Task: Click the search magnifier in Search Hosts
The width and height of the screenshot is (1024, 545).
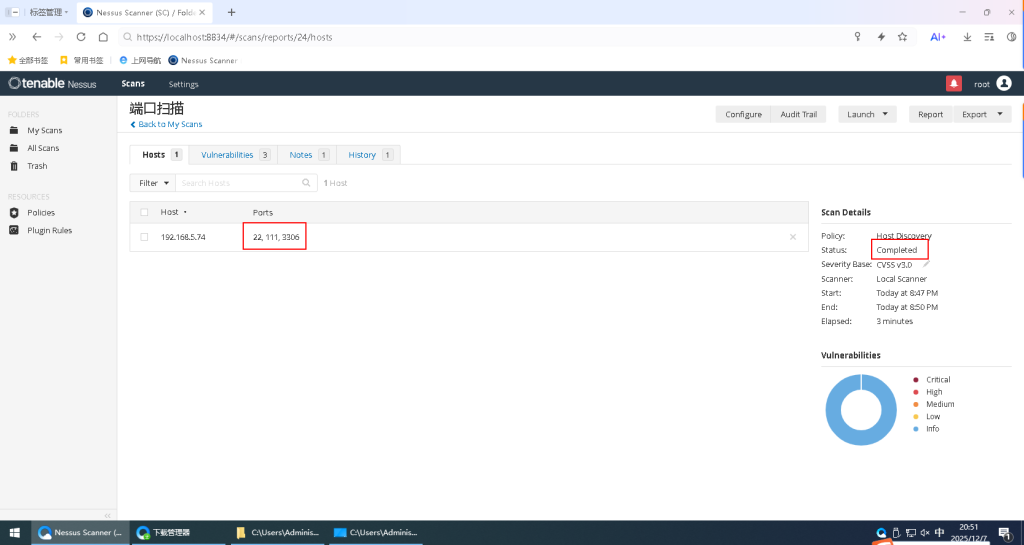Action: tap(307, 183)
